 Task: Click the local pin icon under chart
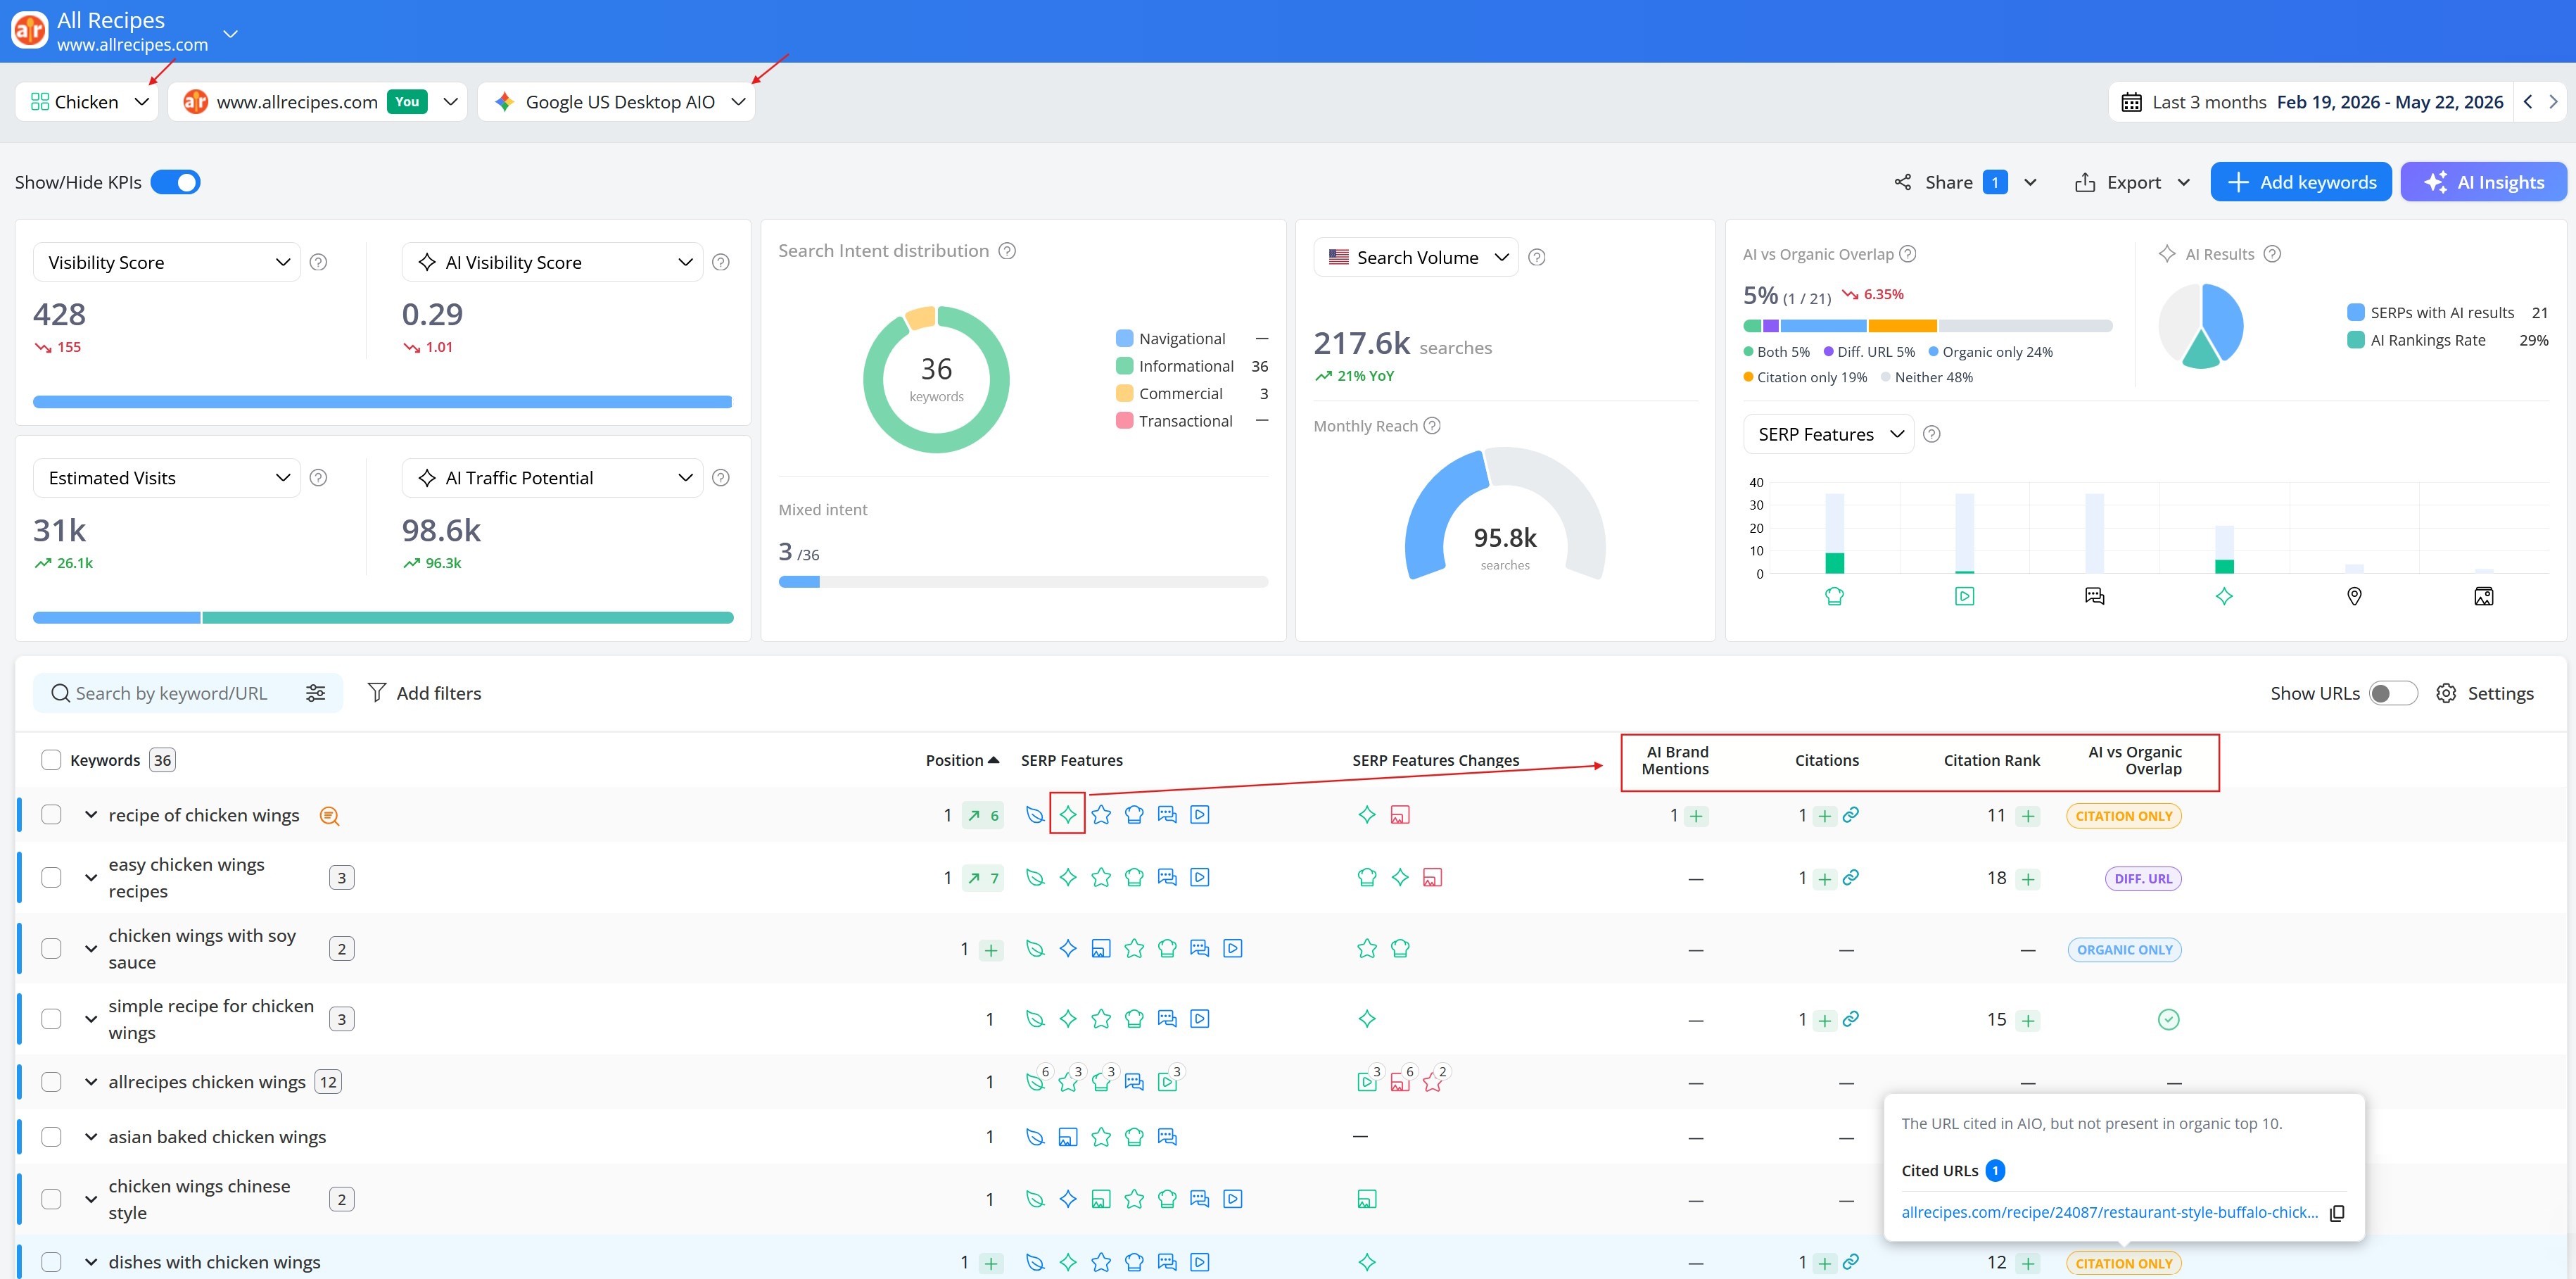click(2354, 596)
